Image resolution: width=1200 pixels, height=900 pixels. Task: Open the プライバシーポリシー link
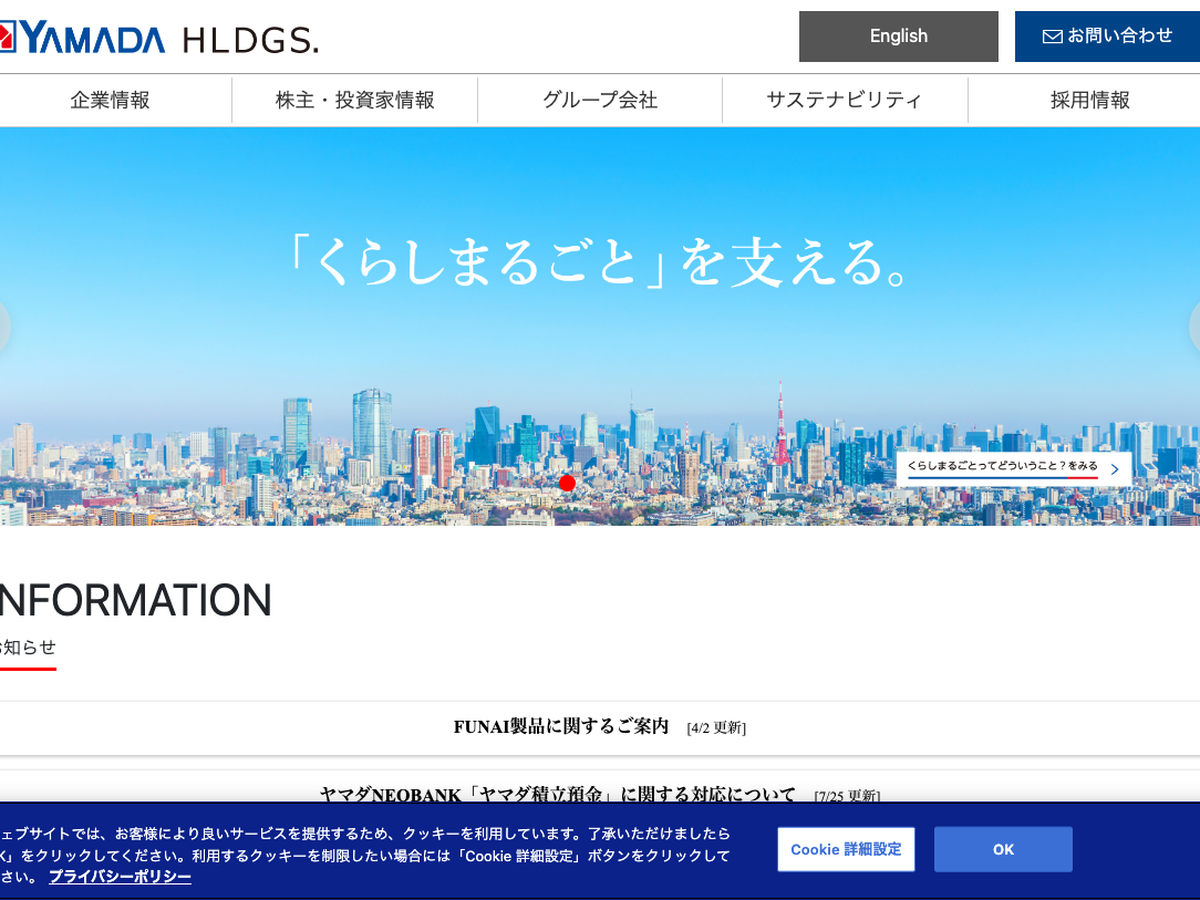click(x=120, y=877)
